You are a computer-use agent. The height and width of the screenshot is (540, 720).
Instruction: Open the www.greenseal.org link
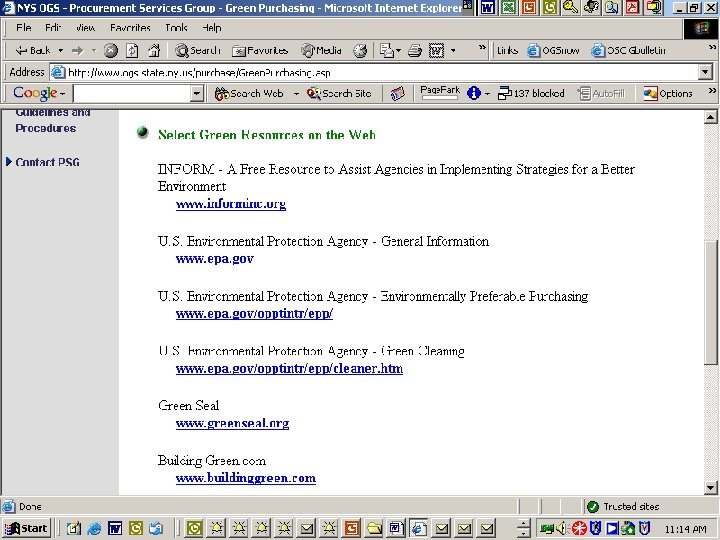[232, 423]
